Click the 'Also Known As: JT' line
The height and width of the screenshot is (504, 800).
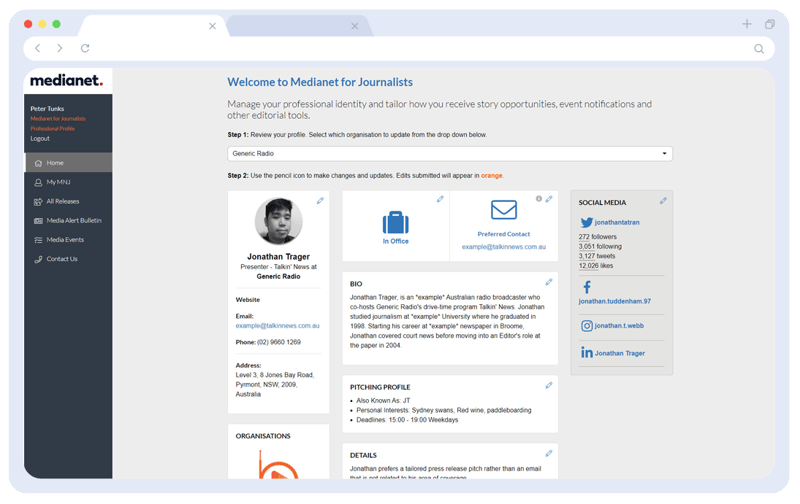383,400
